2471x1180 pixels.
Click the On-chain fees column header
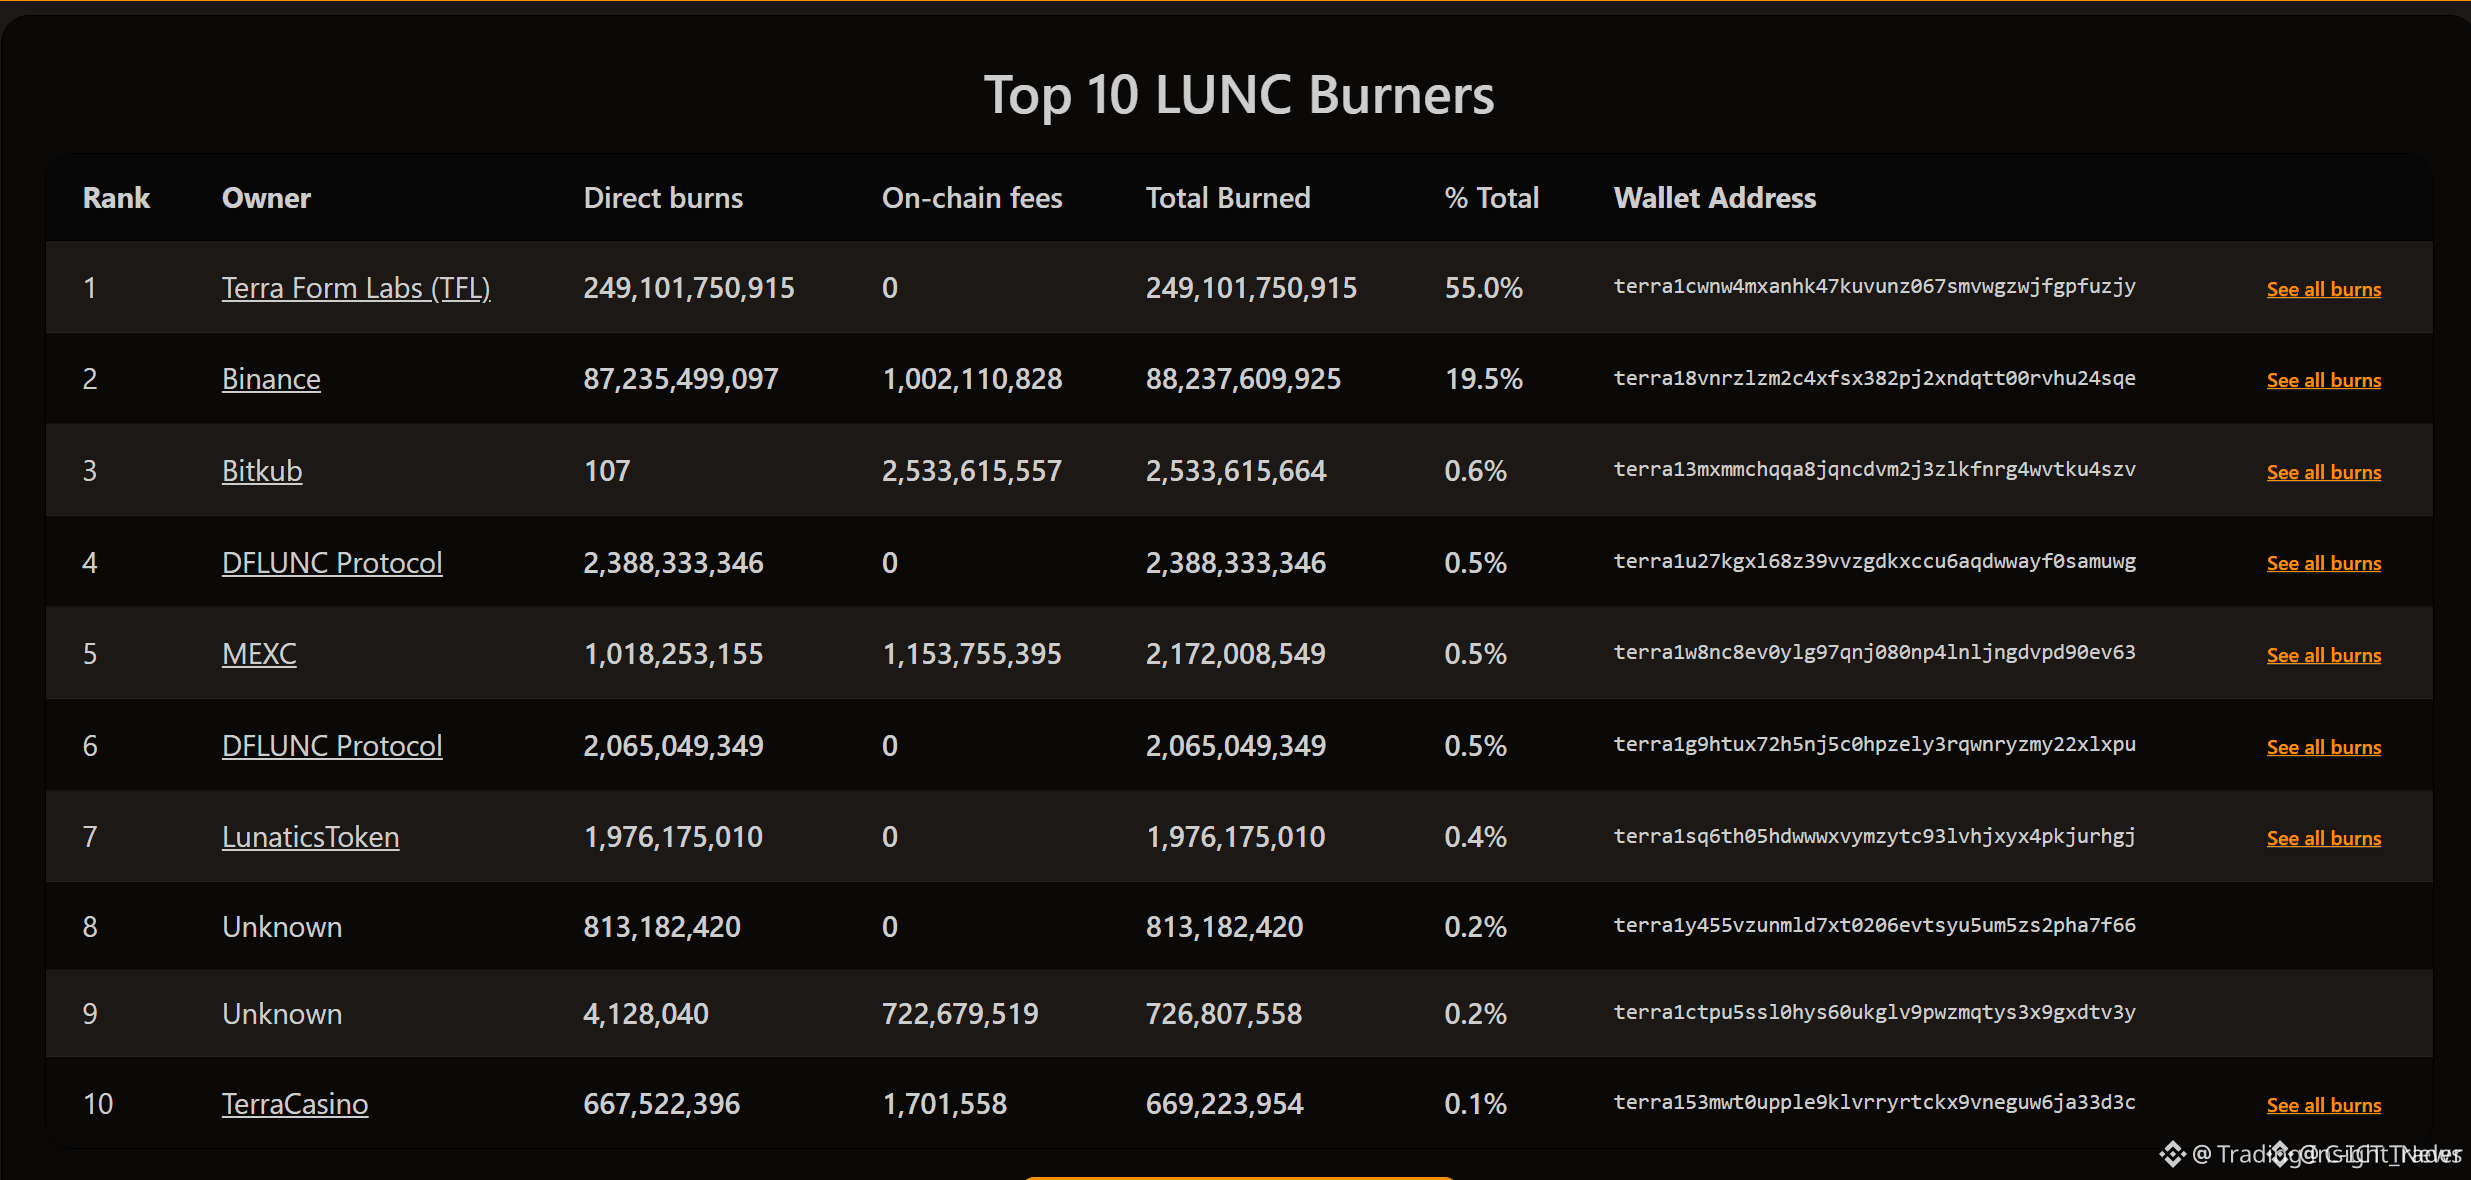click(972, 198)
